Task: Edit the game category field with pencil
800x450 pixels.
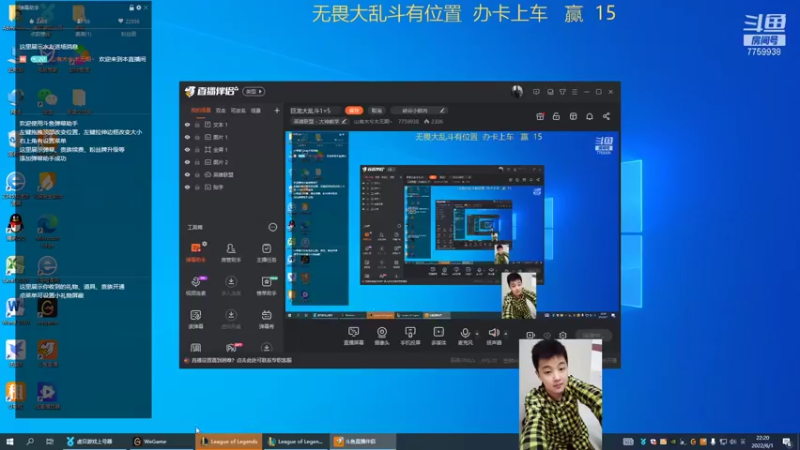Action: 320,121
